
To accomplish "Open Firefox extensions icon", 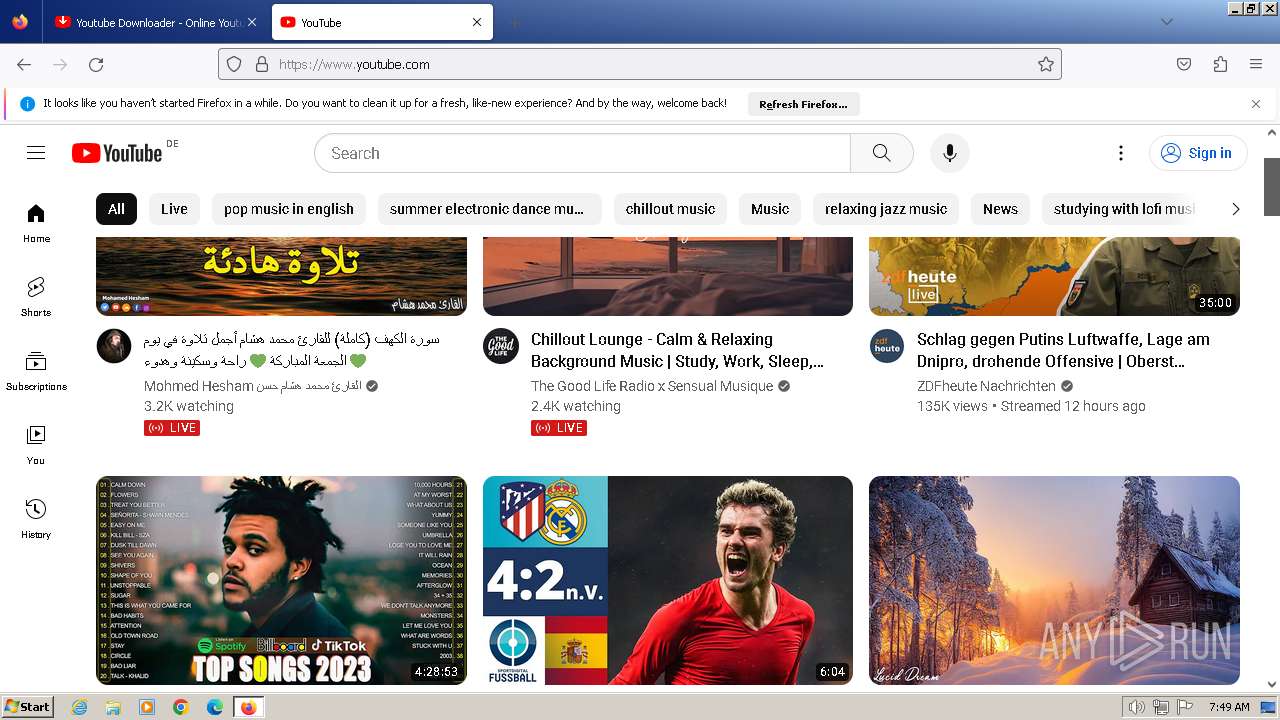I will pyautogui.click(x=1220, y=64).
